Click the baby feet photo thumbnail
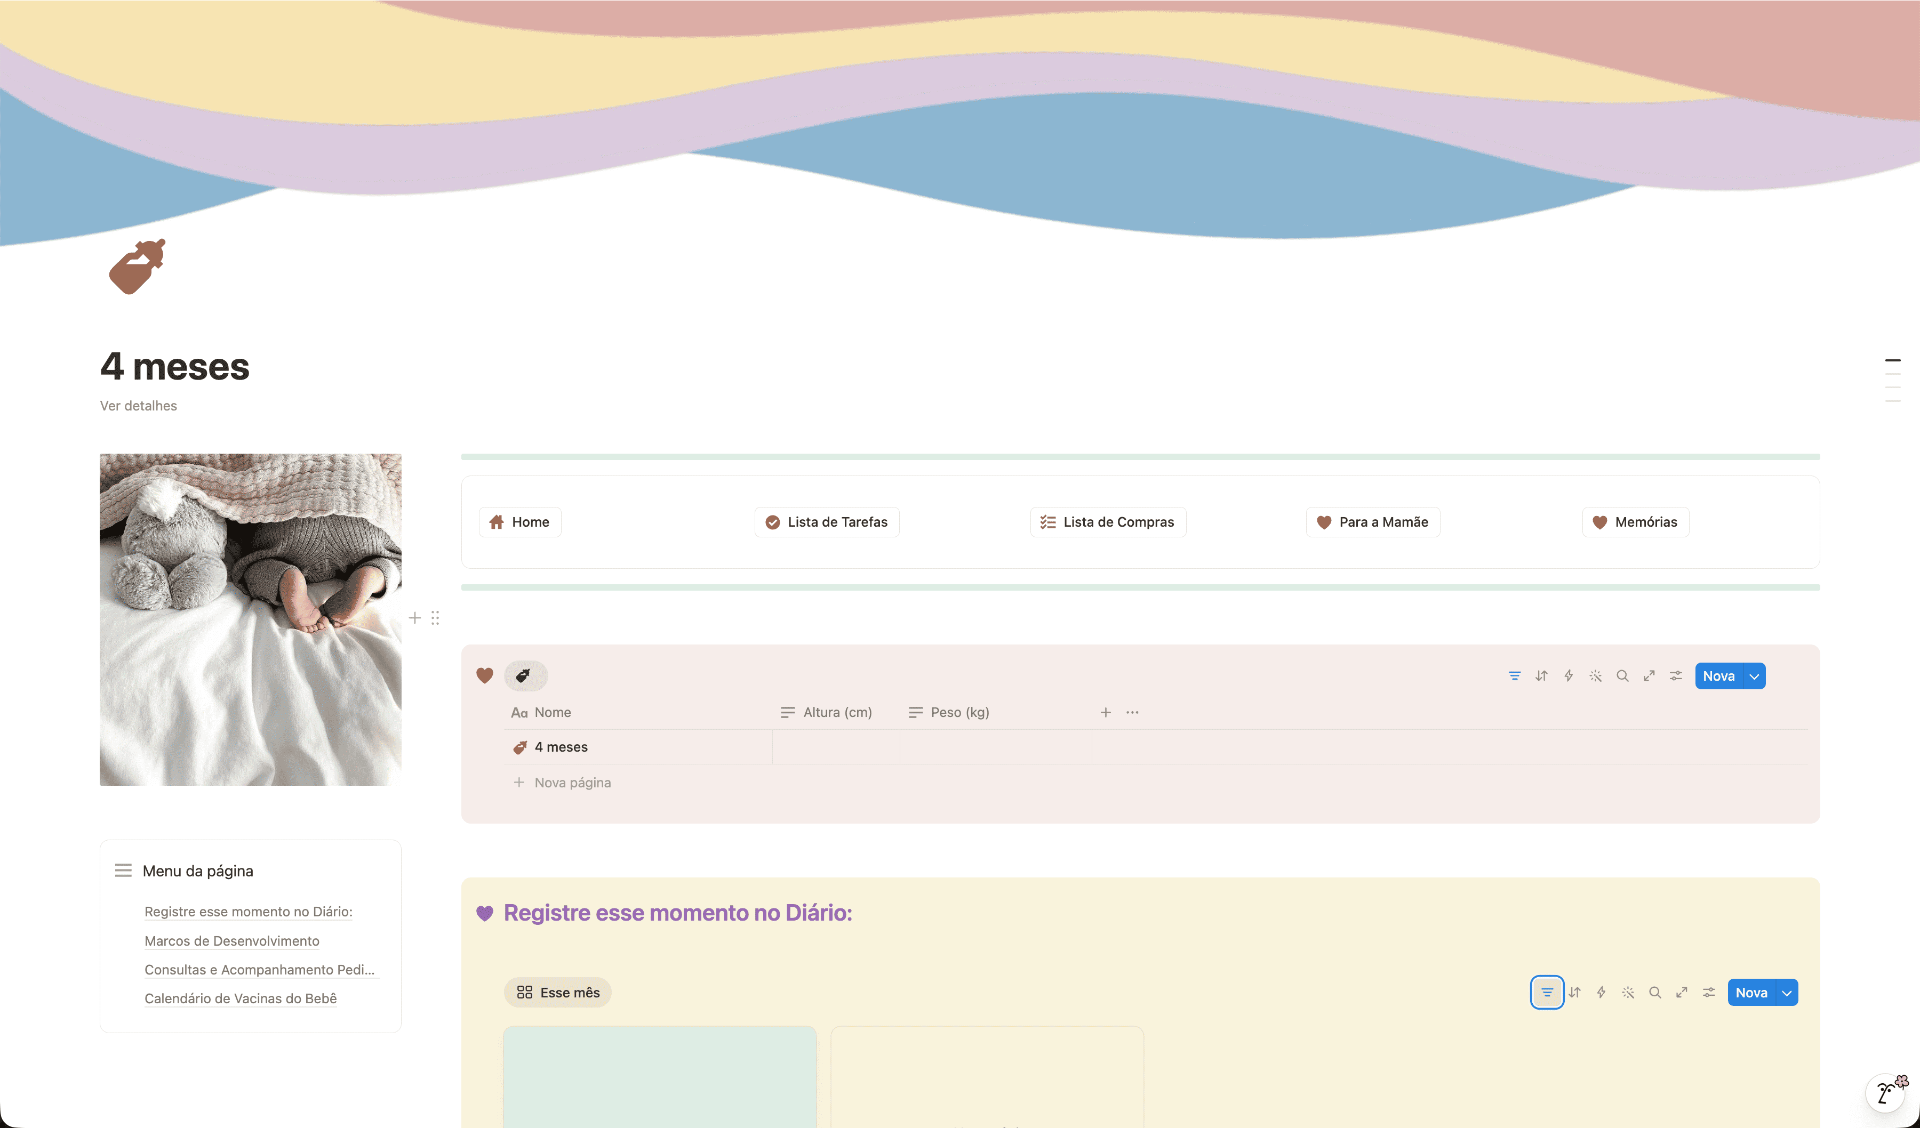 [251, 620]
